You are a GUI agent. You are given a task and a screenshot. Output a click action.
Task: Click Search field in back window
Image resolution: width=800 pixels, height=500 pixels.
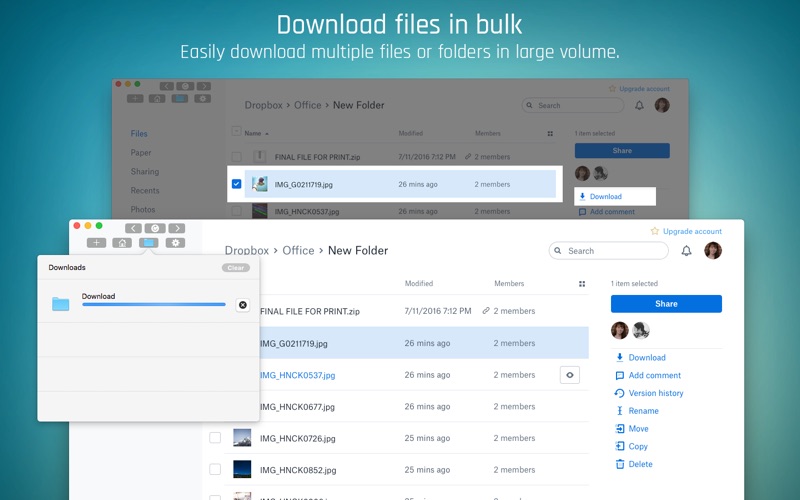click(x=572, y=105)
